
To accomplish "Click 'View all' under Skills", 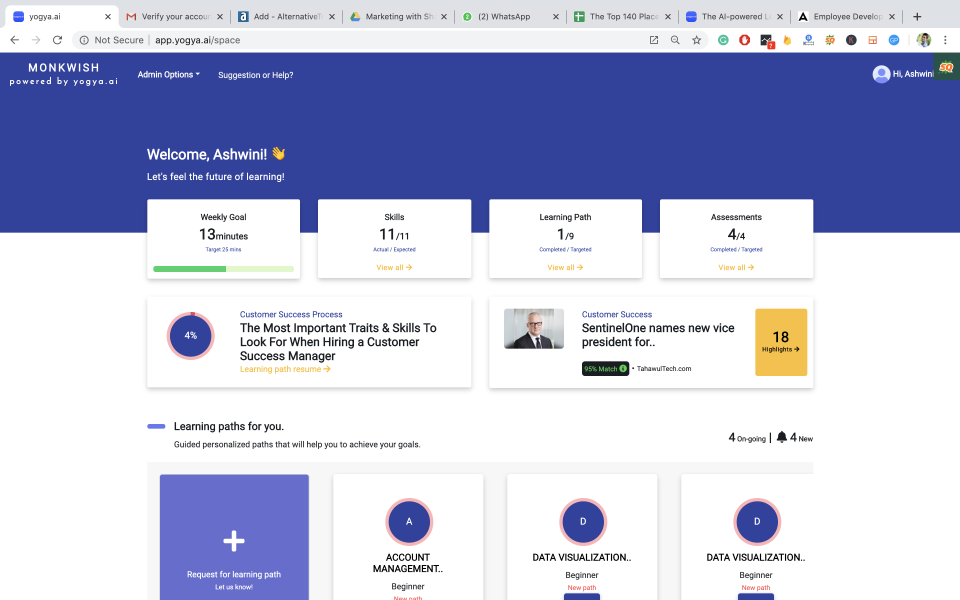I will coord(393,267).
